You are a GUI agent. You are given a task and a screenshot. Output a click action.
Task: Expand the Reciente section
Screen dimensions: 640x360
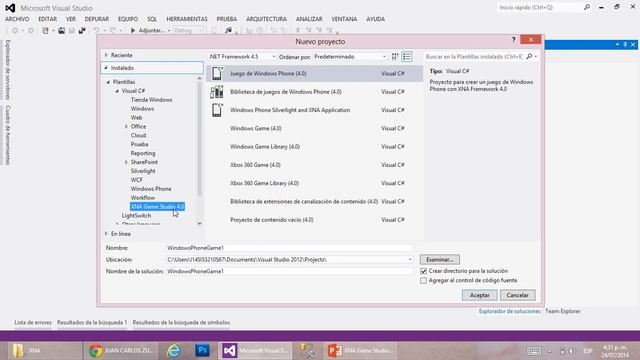pos(107,55)
